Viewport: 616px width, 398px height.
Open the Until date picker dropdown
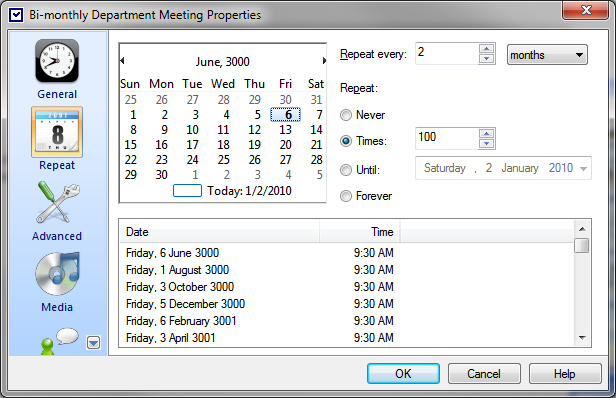pyautogui.click(x=583, y=169)
